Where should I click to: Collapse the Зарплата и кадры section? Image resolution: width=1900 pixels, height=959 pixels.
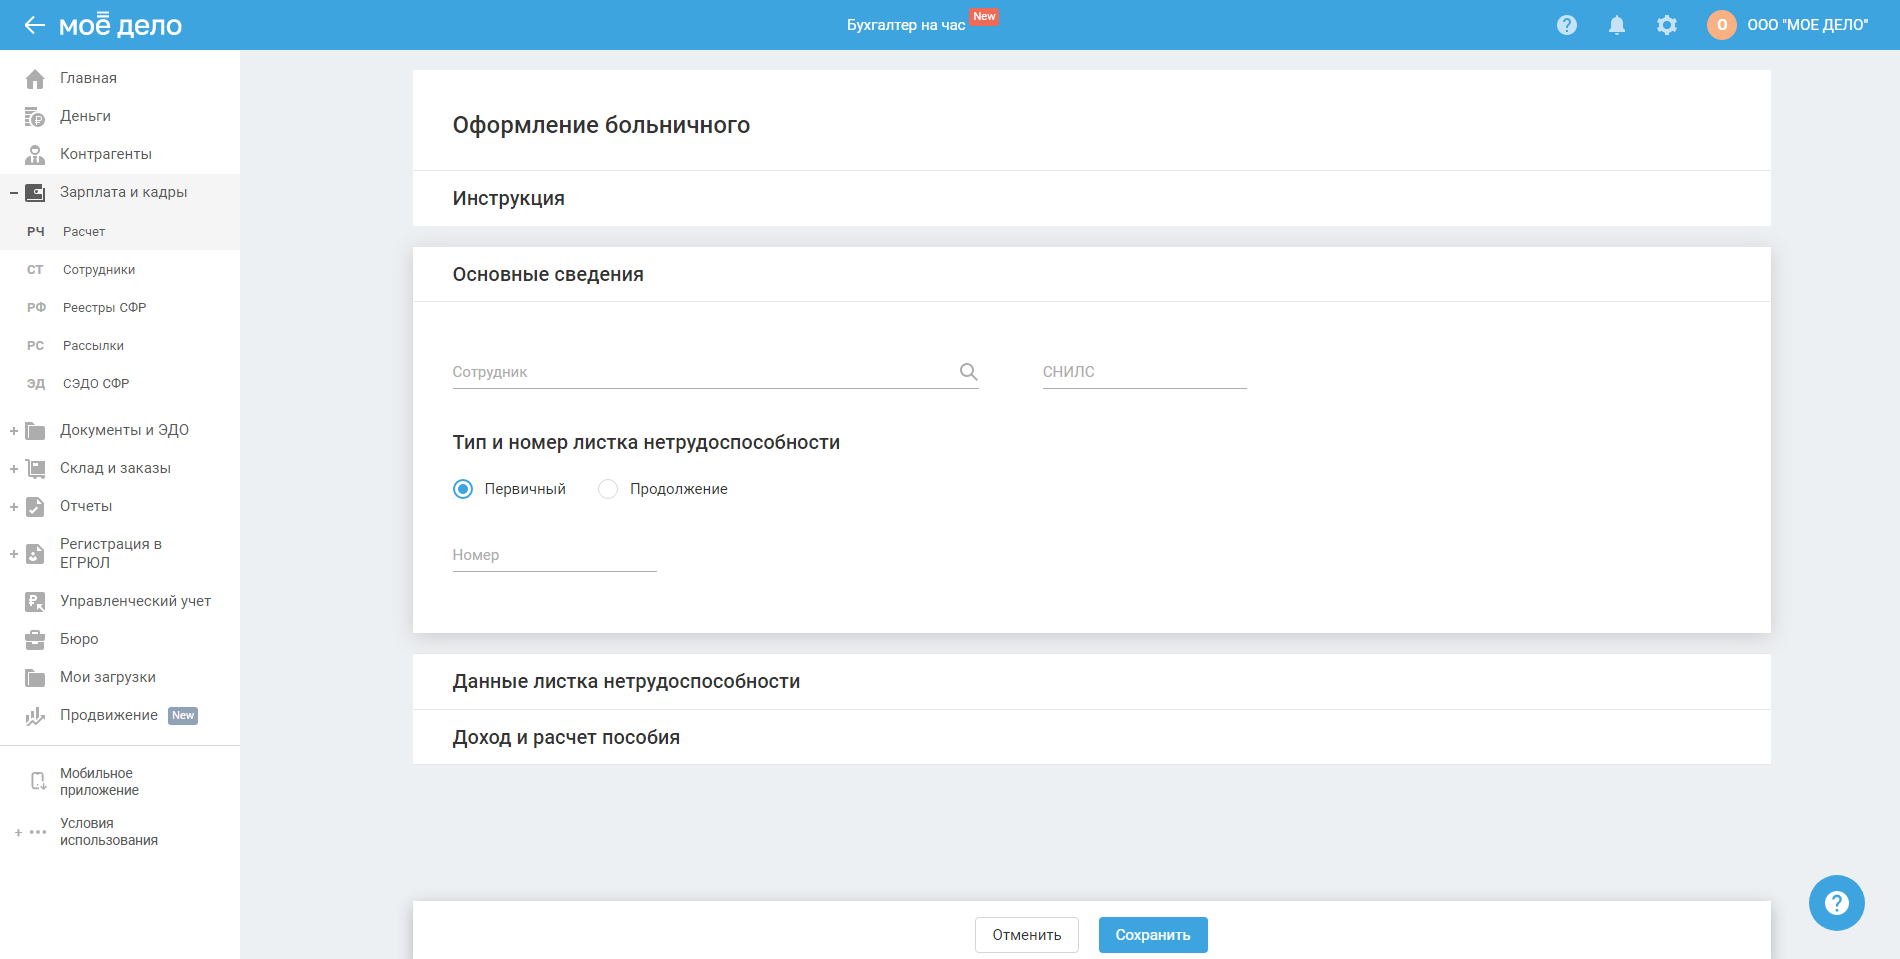click(14, 193)
